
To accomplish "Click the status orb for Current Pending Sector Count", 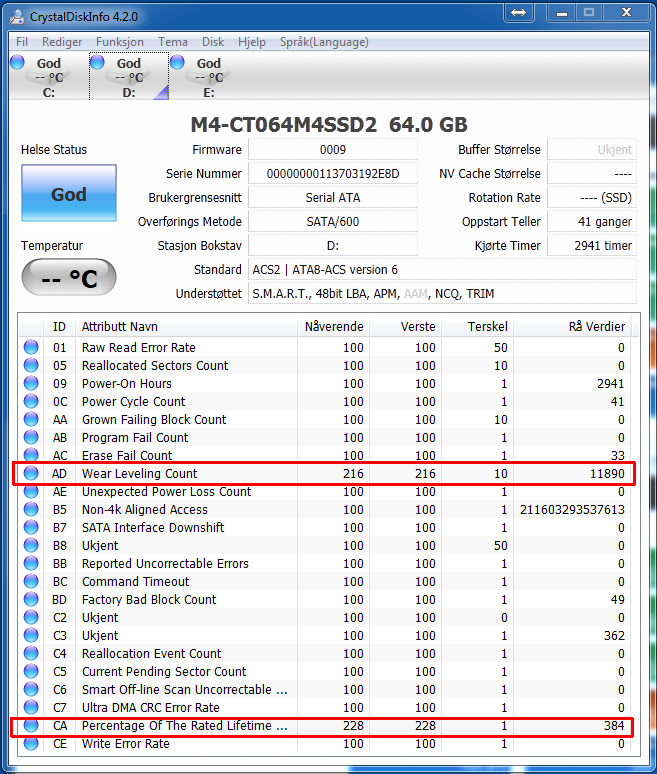I will click(31, 671).
